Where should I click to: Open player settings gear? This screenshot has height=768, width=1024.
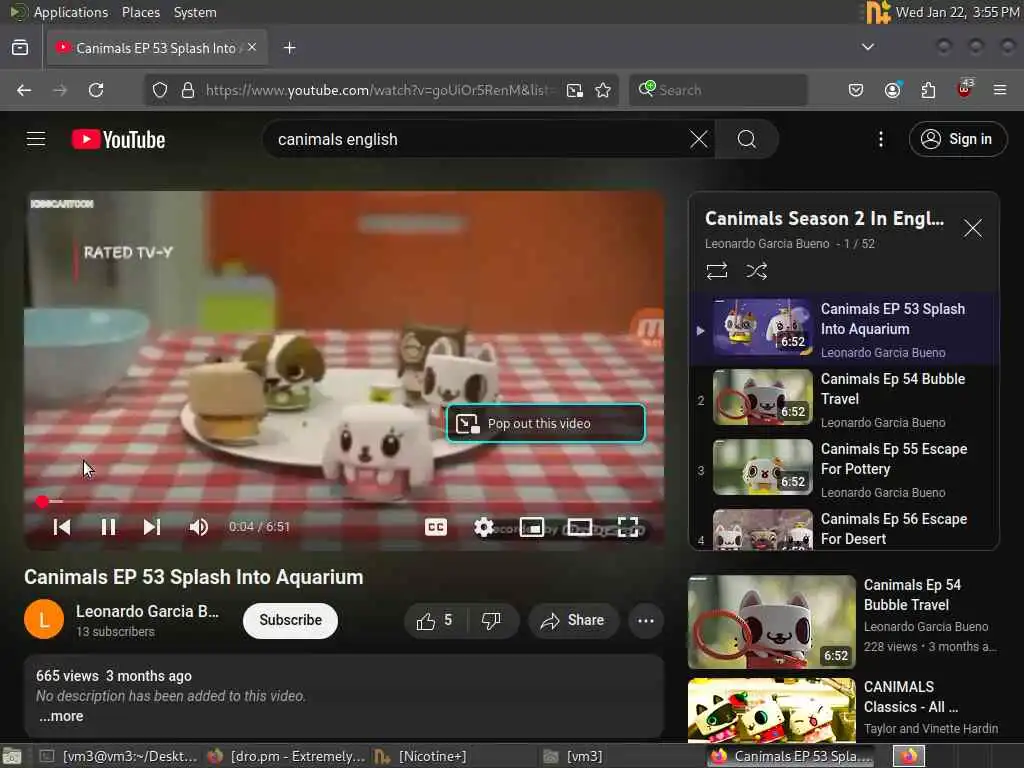(x=483, y=527)
